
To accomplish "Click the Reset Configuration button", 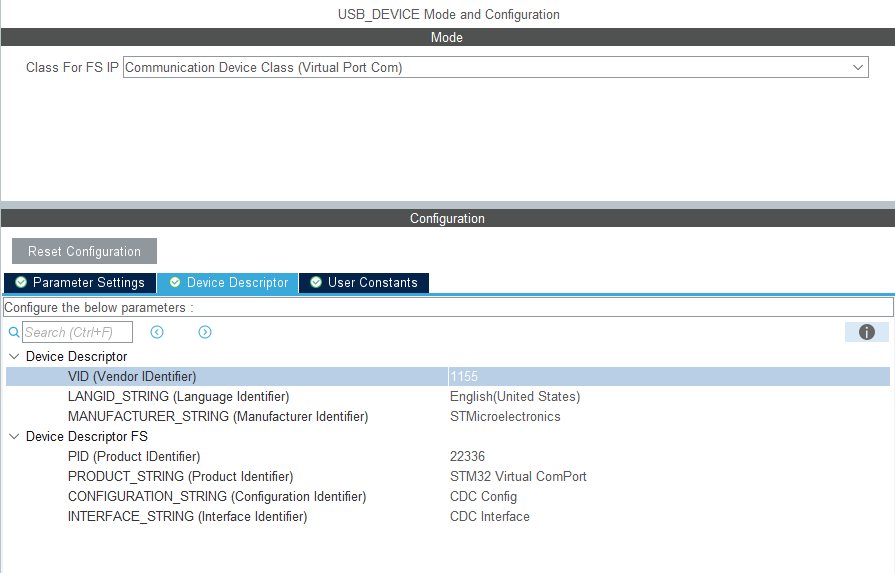I will tap(84, 251).
